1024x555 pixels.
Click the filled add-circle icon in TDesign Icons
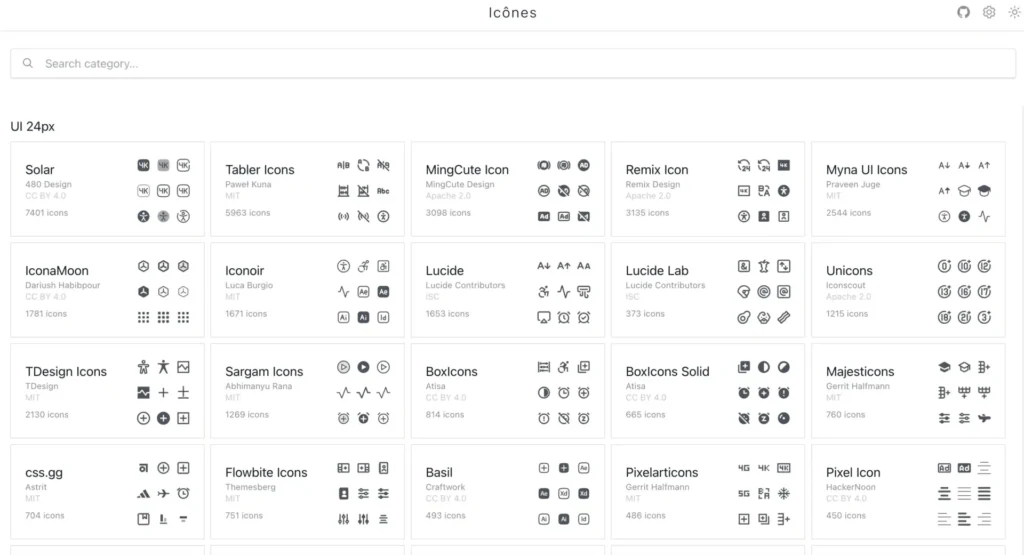tap(163, 418)
